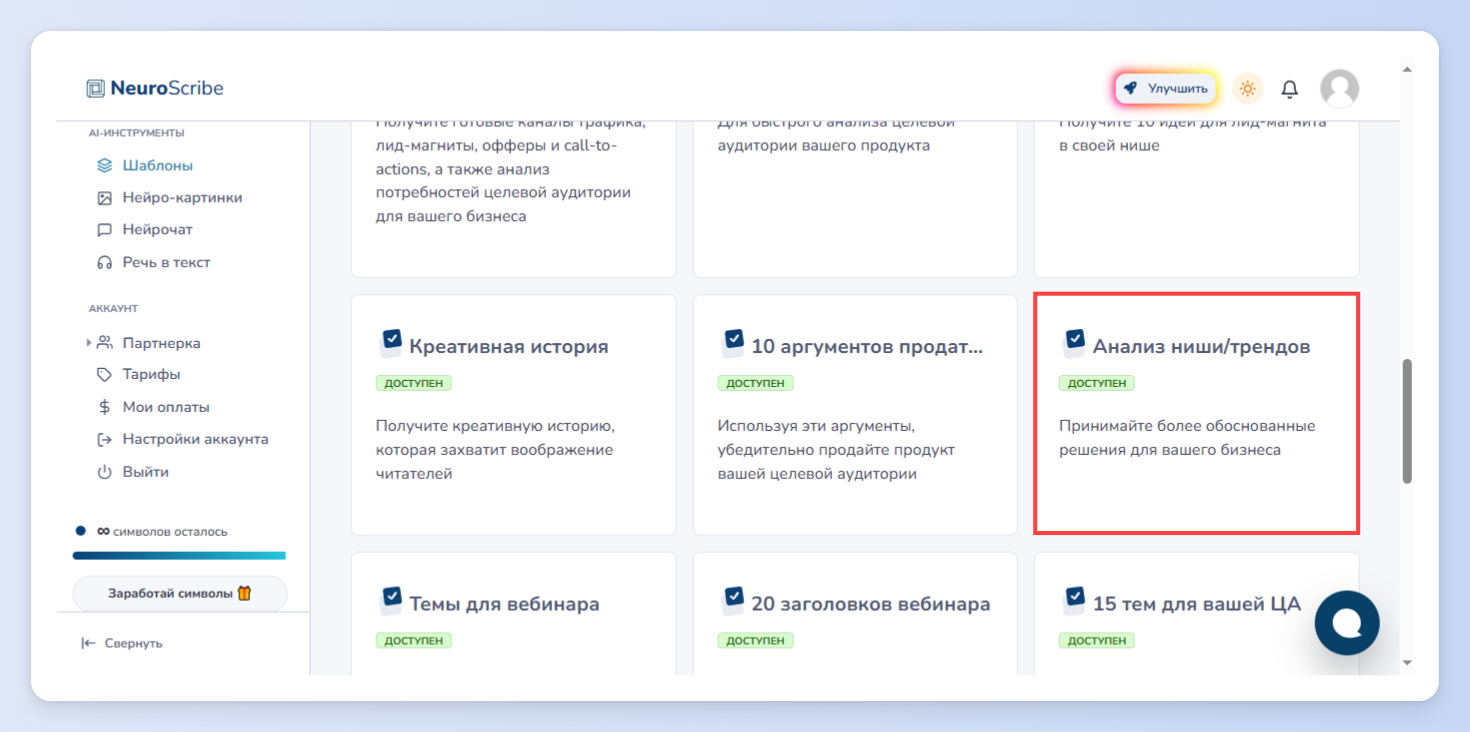The width and height of the screenshot is (1470, 732).
Task: Open Анализ ниши/трендов template title
Action: coord(1201,347)
